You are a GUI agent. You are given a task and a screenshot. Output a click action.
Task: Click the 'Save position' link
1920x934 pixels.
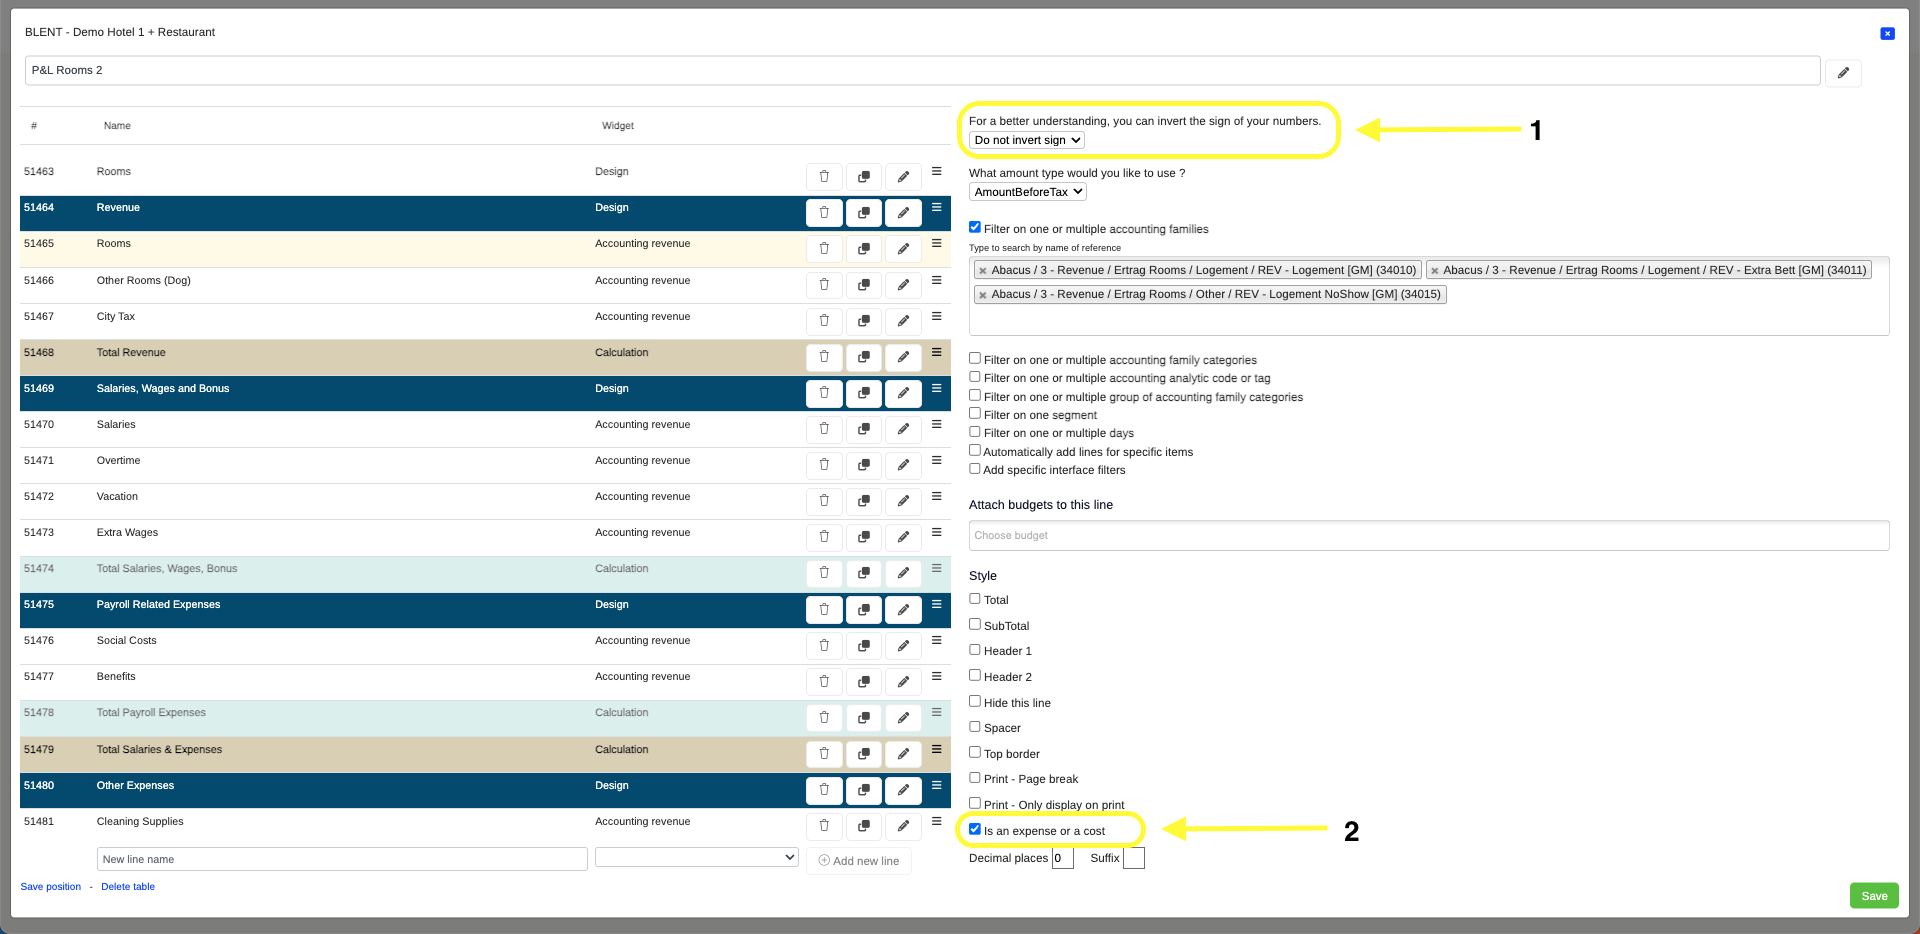[51, 887]
